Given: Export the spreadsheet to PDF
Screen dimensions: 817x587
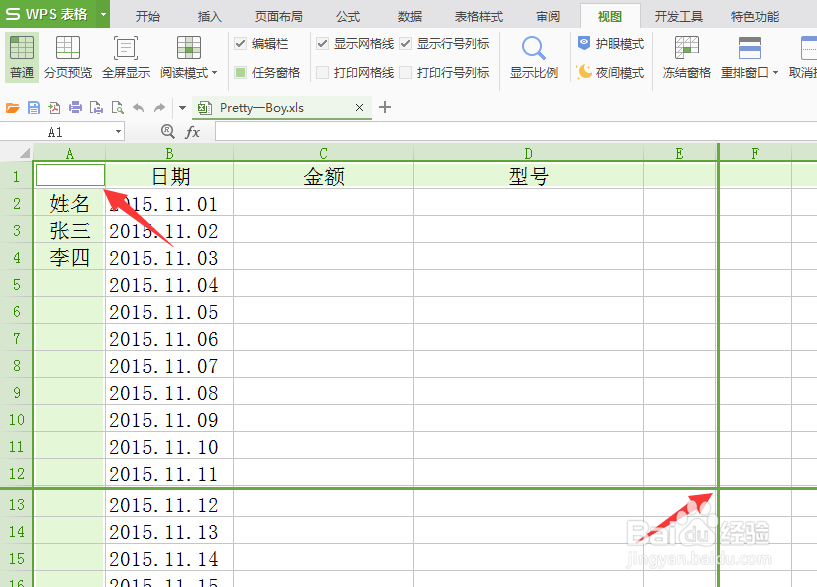Looking at the screenshot, I should [x=54, y=107].
